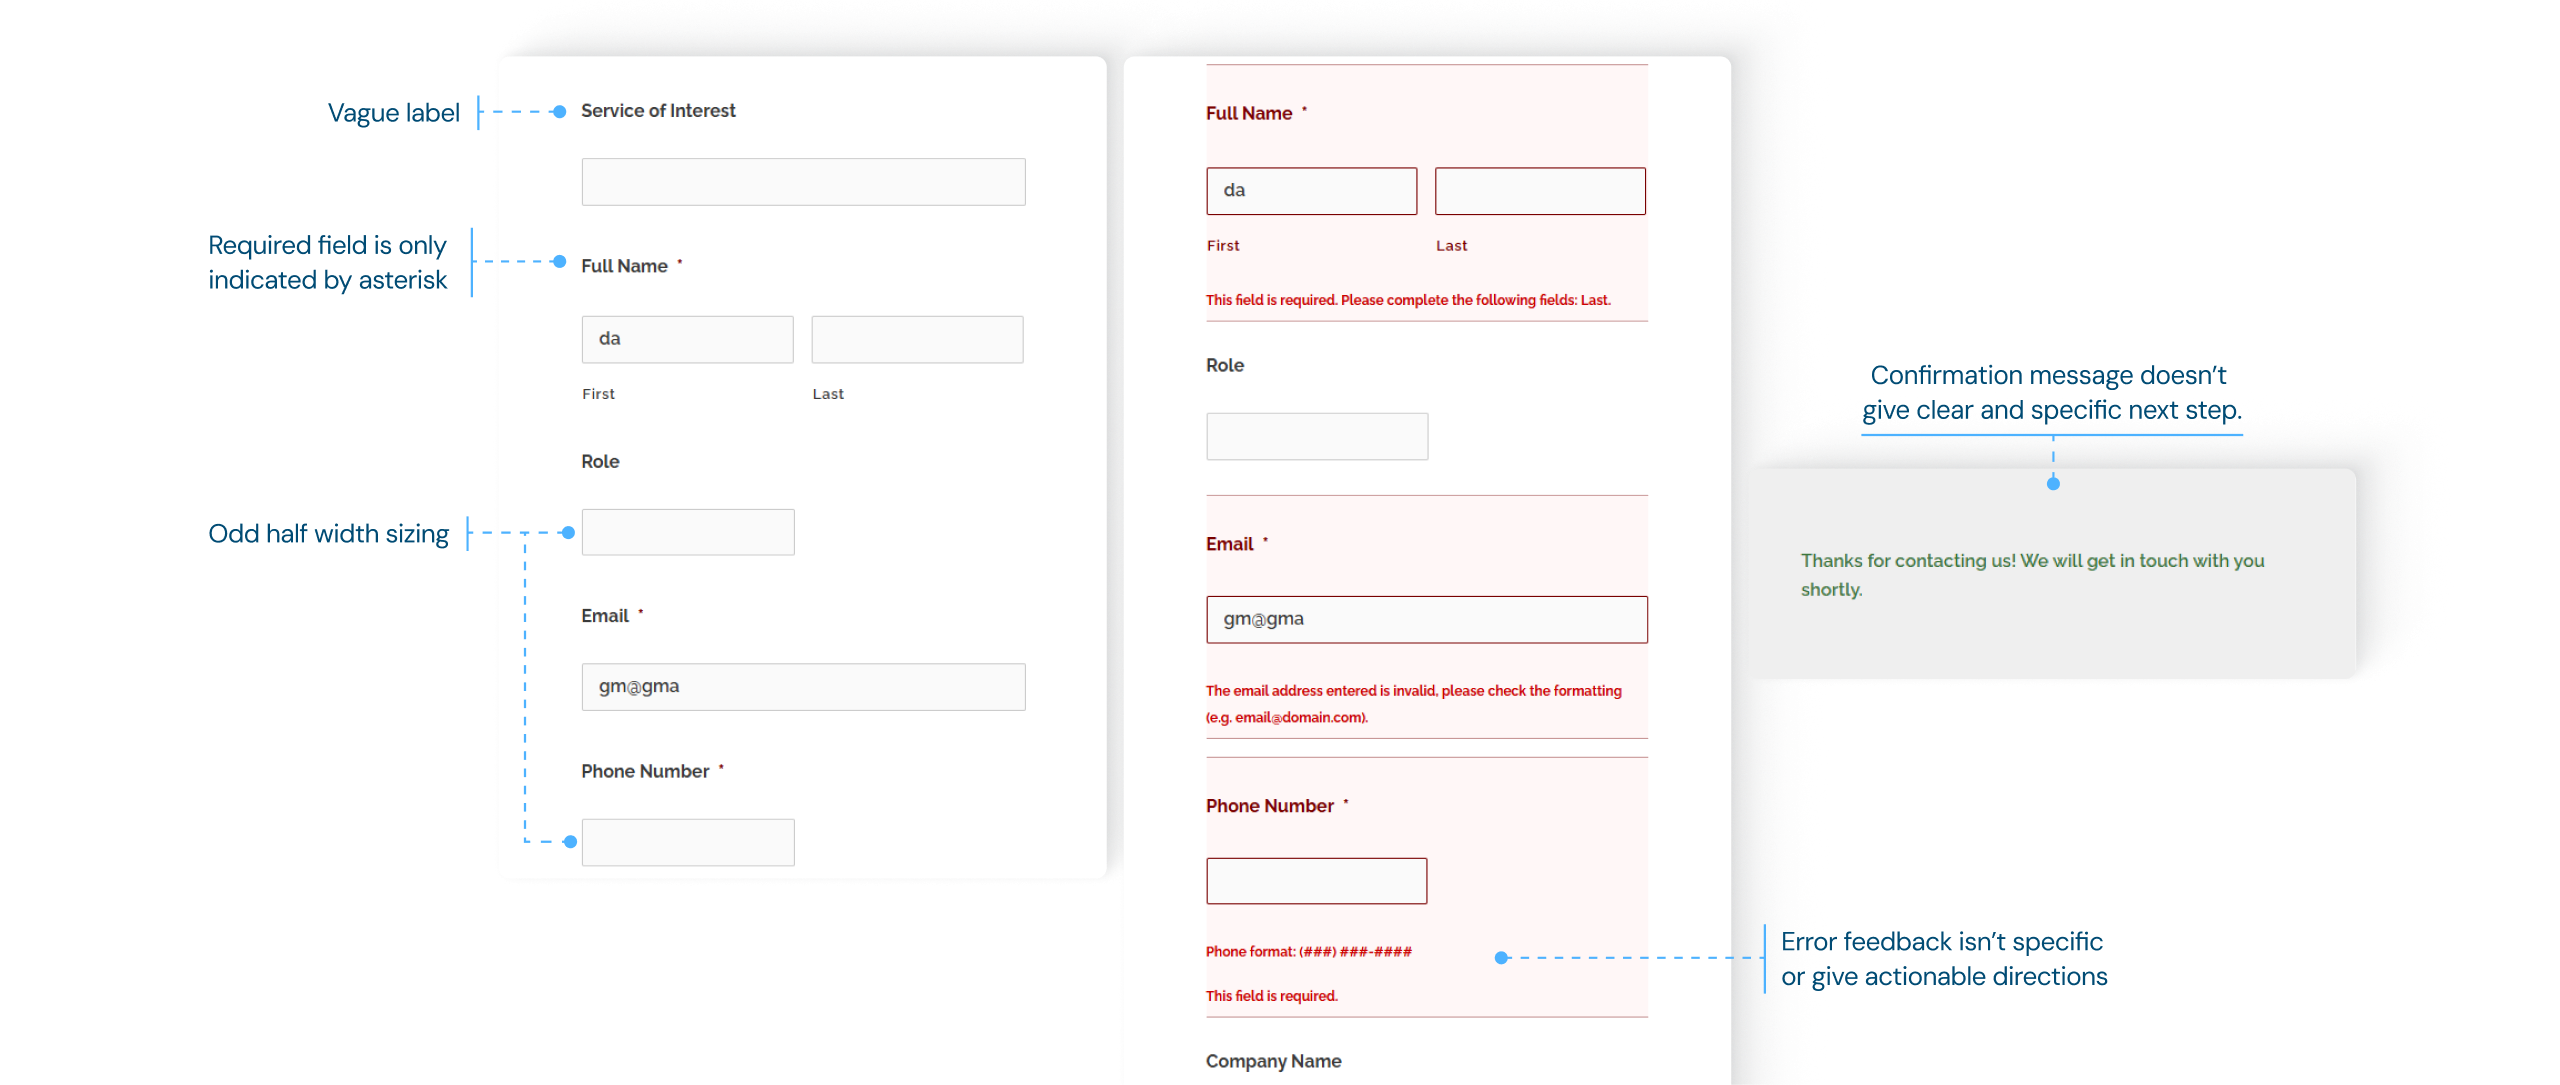Select the 'Vague label' annotation text
The width and height of the screenshot is (2560, 1085).
click(x=394, y=113)
